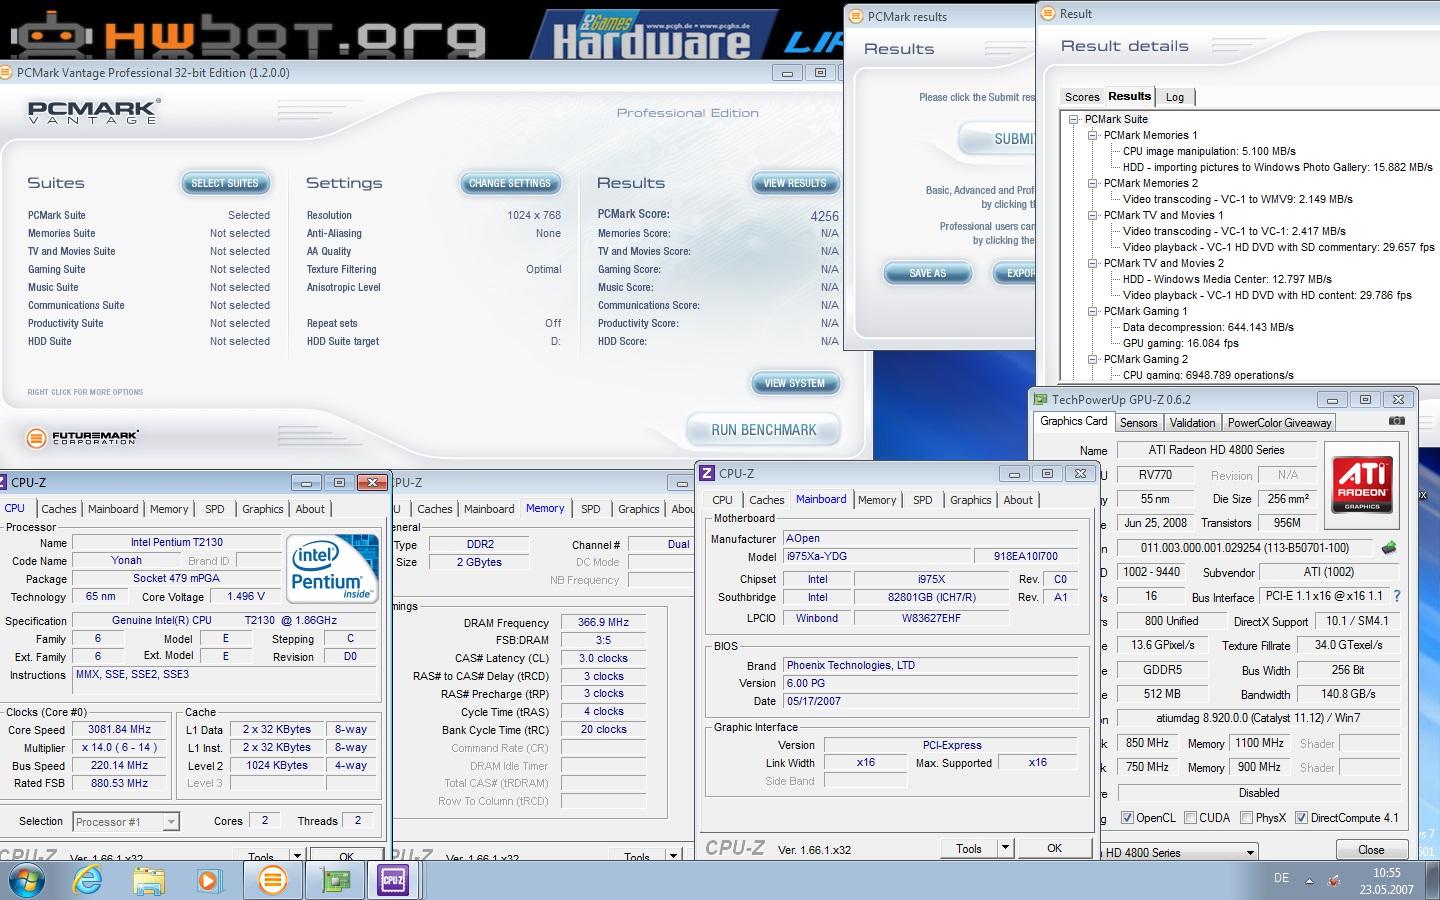The height and width of the screenshot is (900, 1440).
Task: Click the Bus Interface question mark help
Action: click(x=1397, y=596)
